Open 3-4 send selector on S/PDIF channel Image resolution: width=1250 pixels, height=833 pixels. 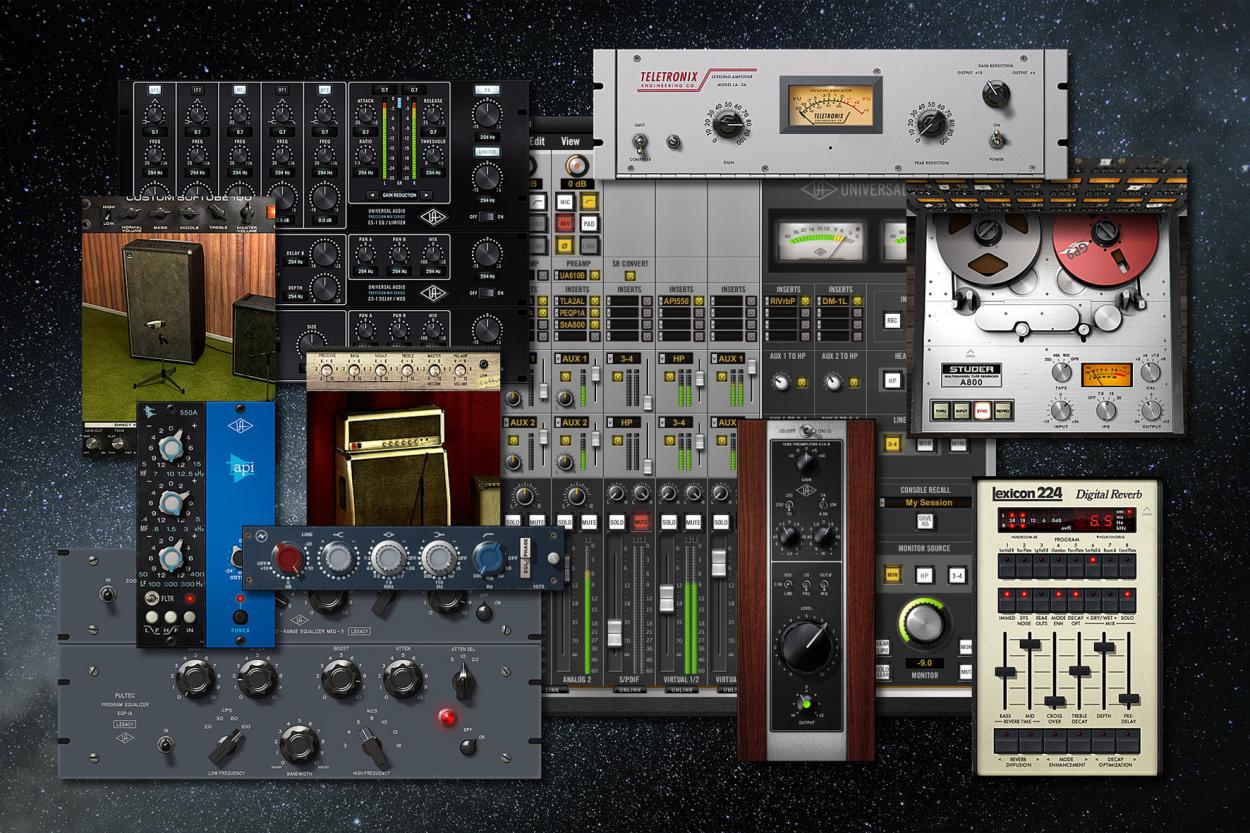pyautogui.click(x=626, y=358)
